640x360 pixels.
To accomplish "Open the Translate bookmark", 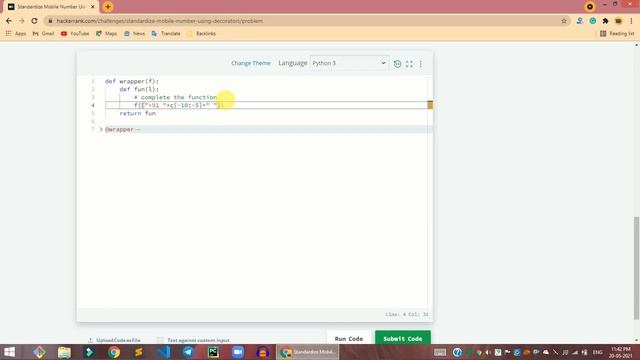I will pos(166,33).
